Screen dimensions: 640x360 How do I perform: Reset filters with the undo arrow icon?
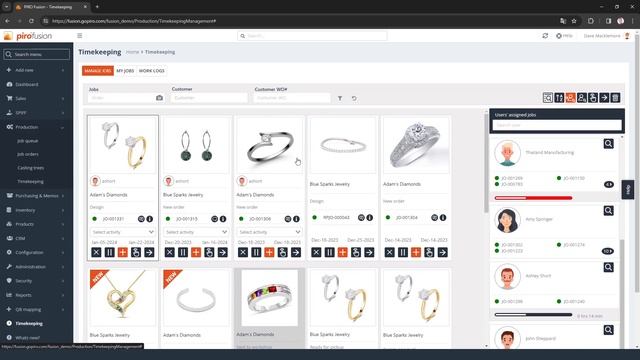tap(354, 98)
